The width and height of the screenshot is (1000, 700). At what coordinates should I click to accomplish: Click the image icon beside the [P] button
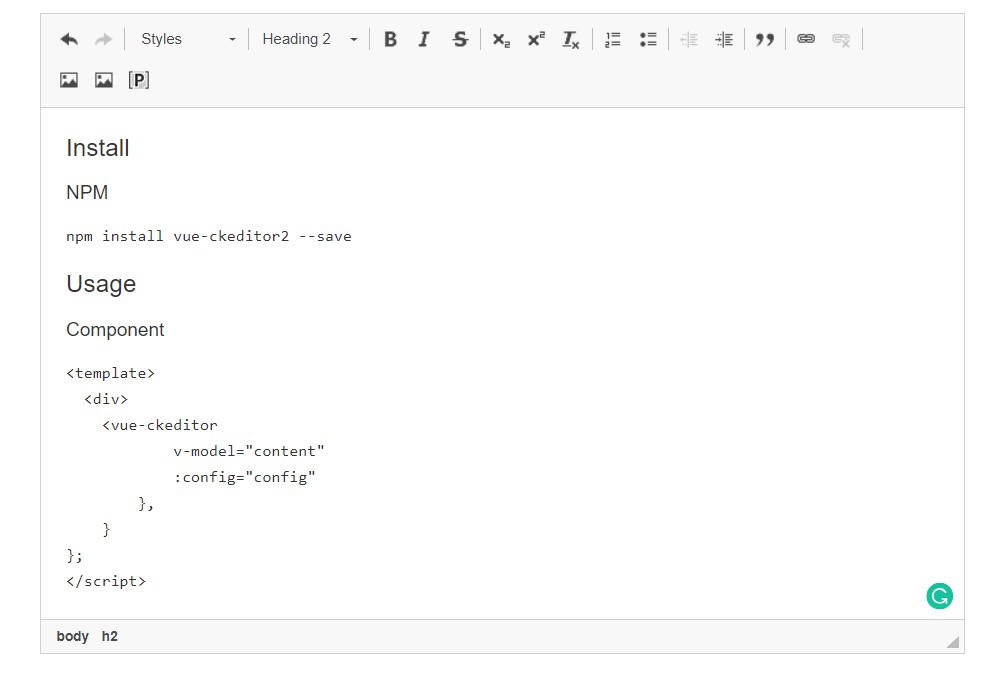104,80
